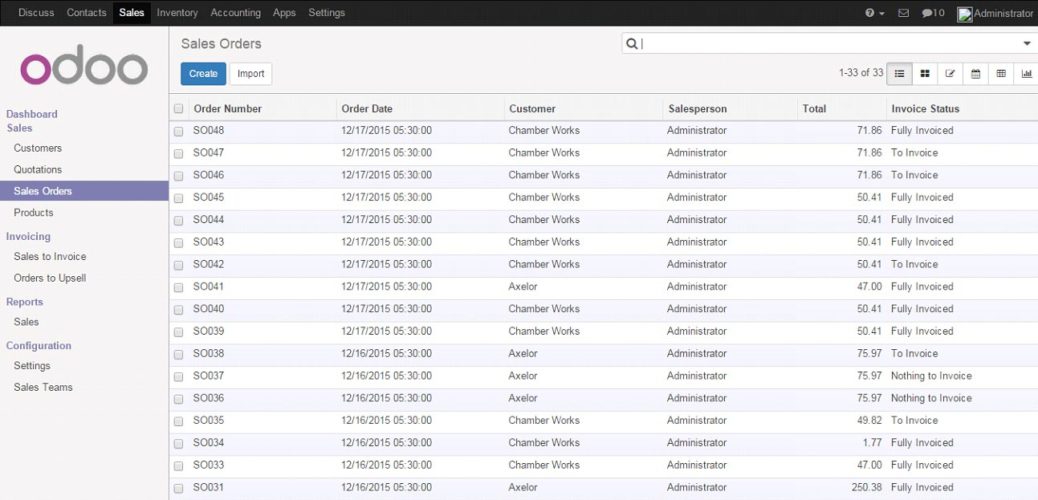The image size is (1038, 500).
Task: Sort by Total column header
Action: coord(814,109)
